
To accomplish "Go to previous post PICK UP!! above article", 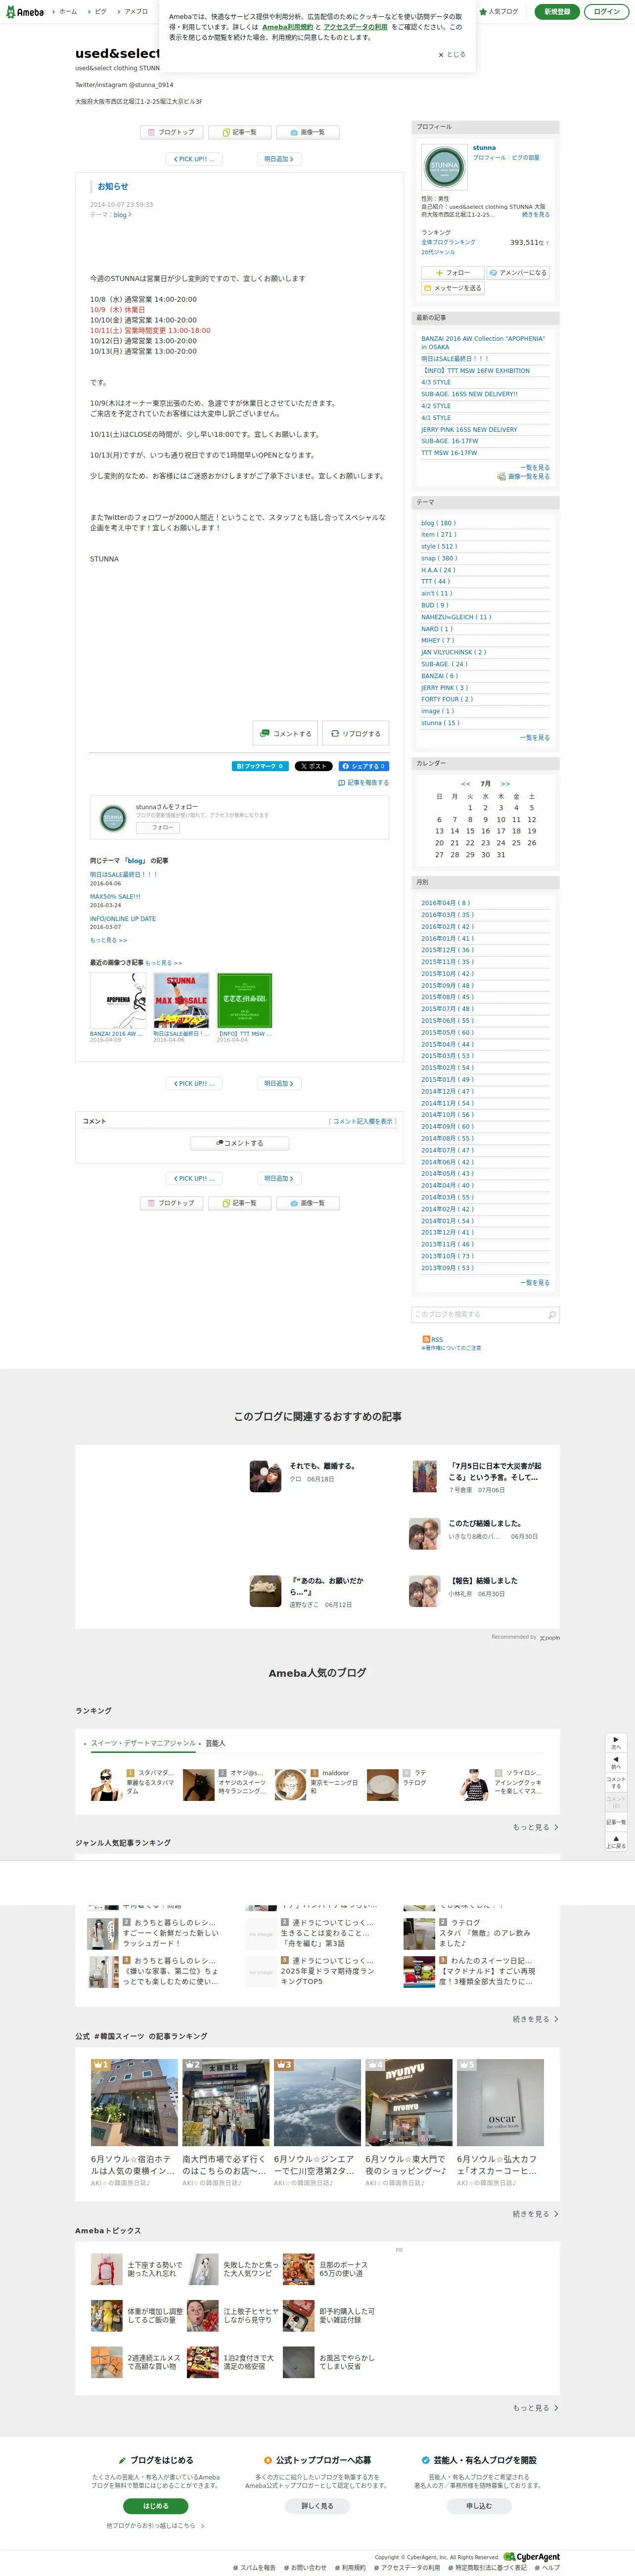I will coord(195,159).
